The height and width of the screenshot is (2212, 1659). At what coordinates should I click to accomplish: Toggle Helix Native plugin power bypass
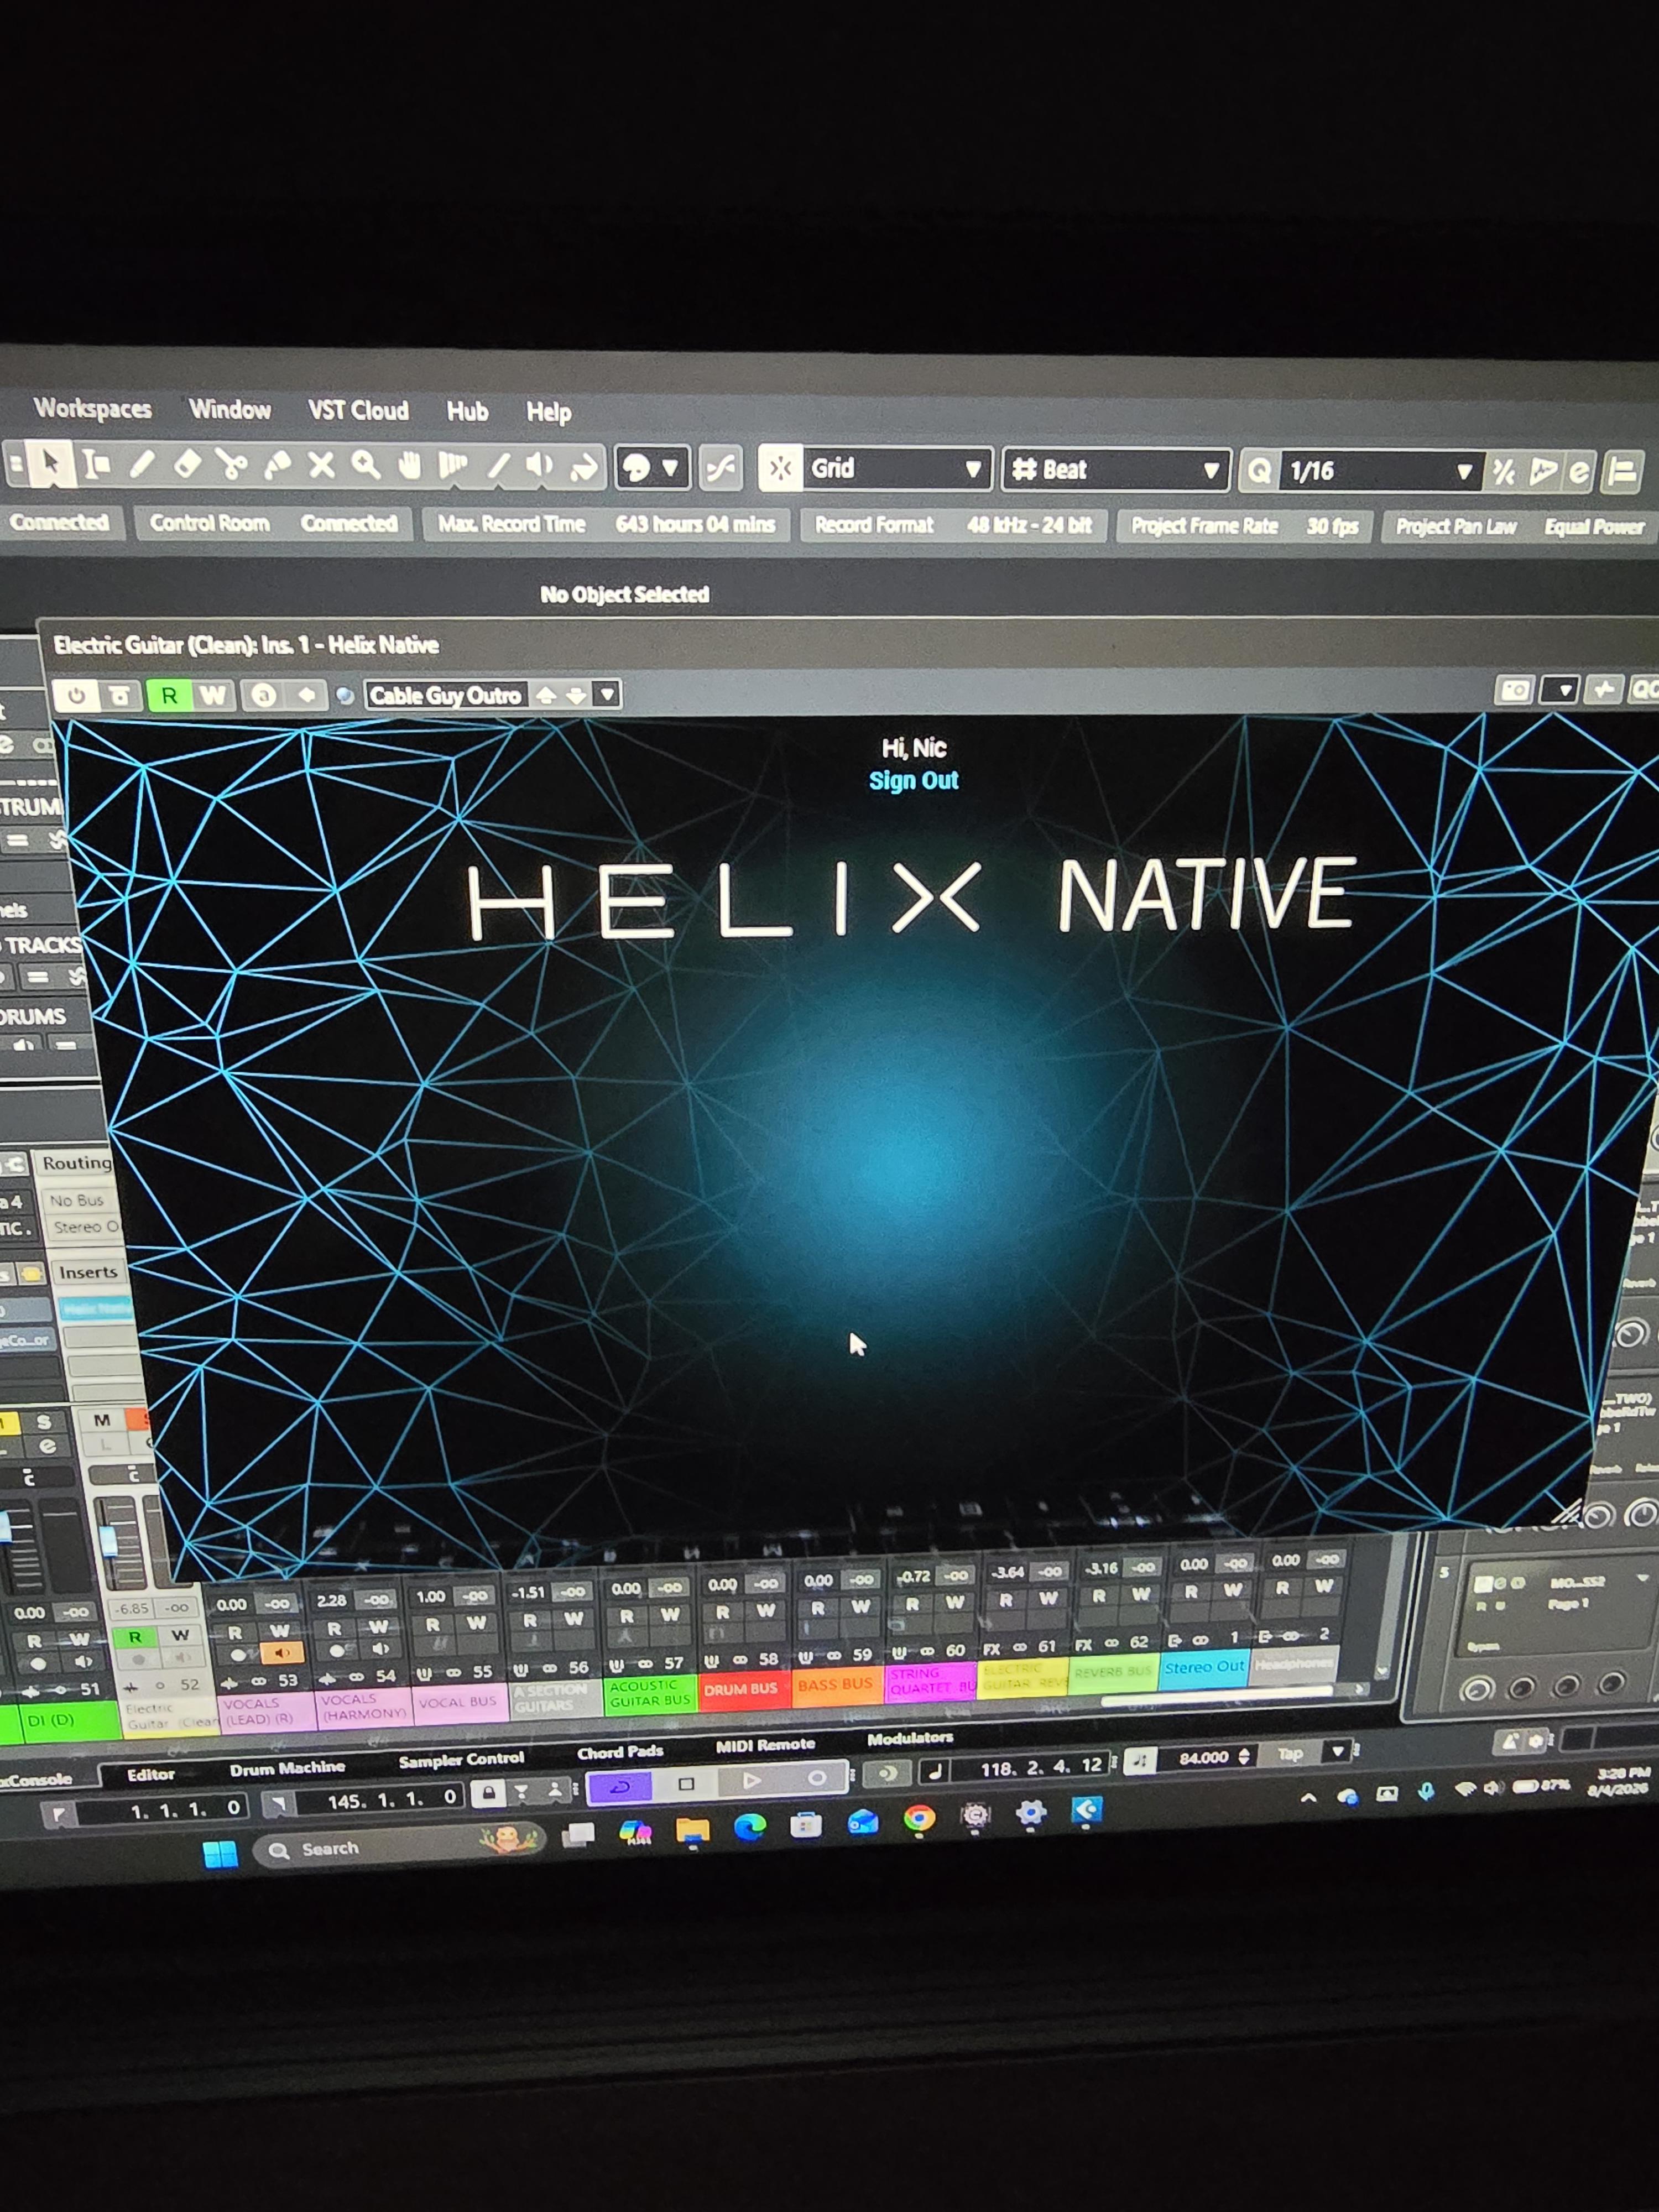point(76,694)
